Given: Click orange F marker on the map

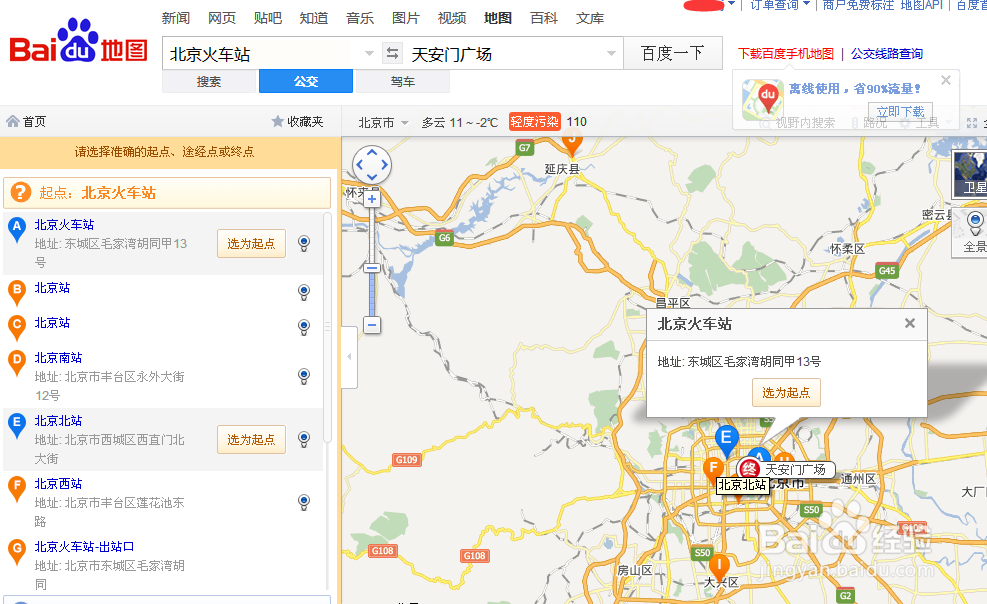Looking at the screenshot, I should coord(713,471).
